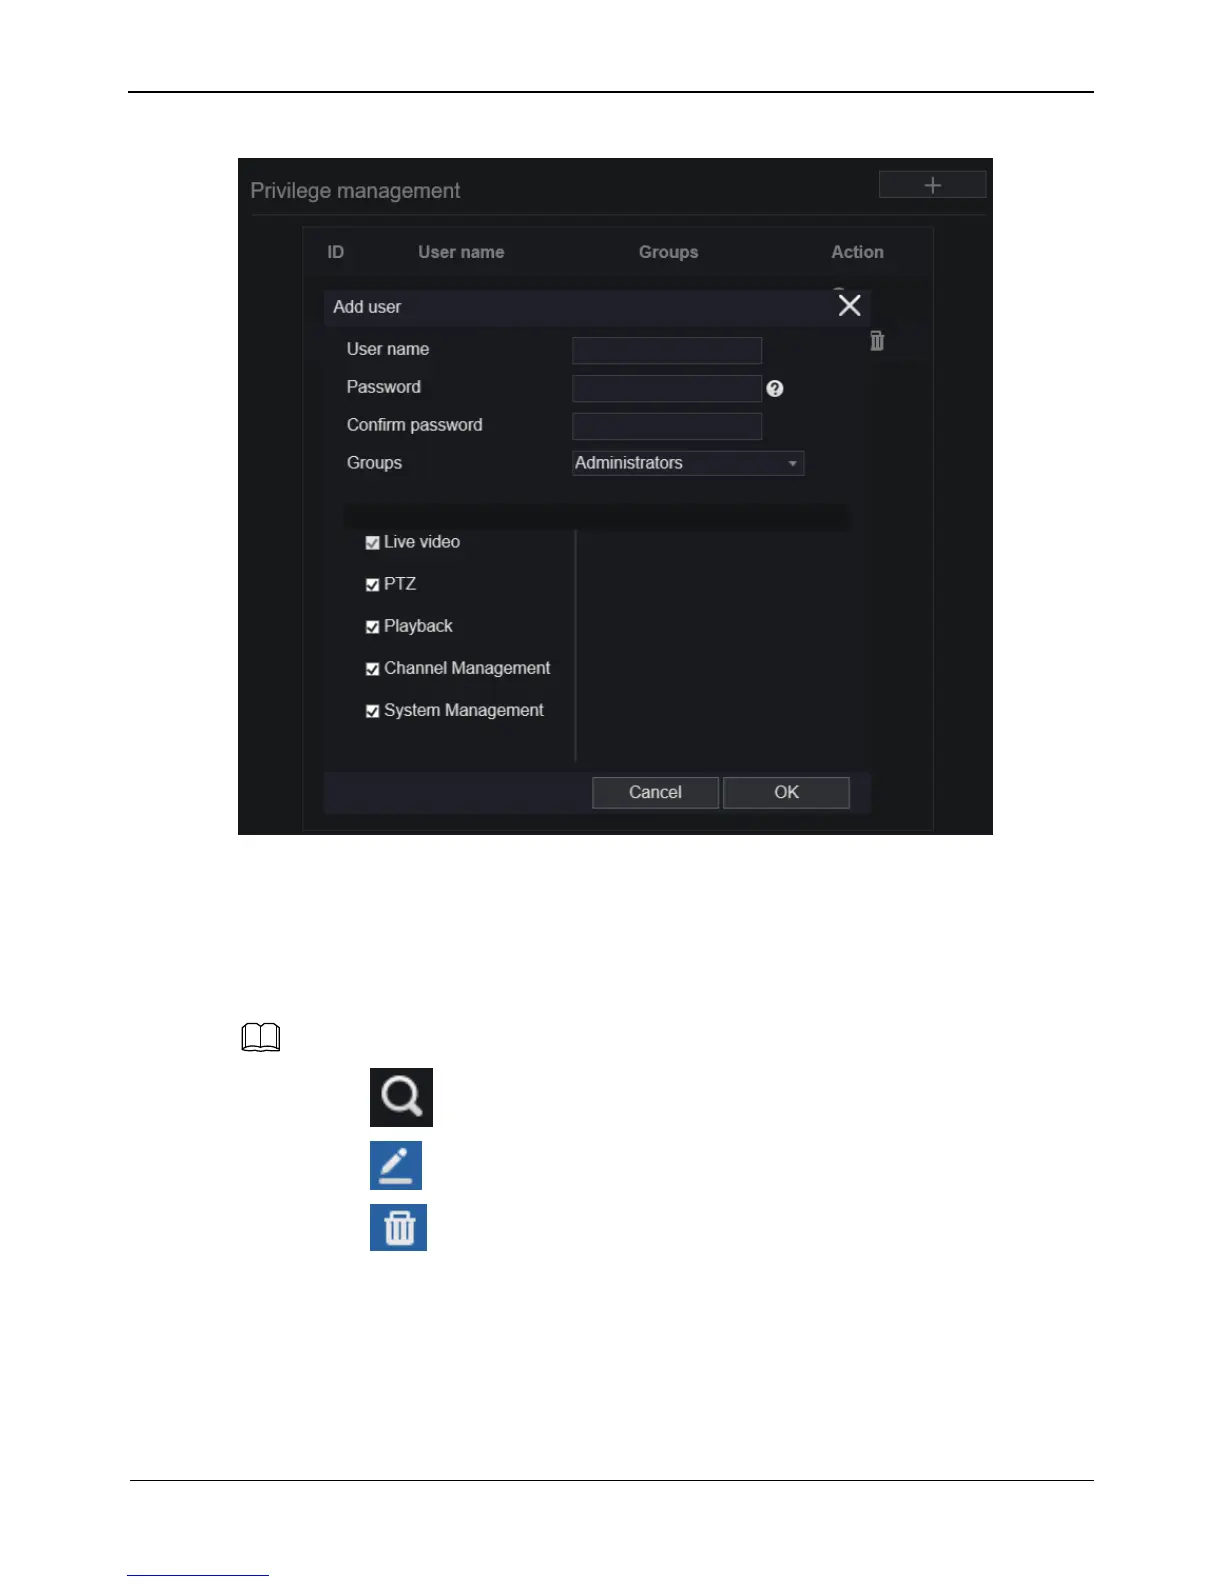This screenshot has height=1584, width=1224.
Task: Select the Confirm password field
Action: click(x=667, y=426)
